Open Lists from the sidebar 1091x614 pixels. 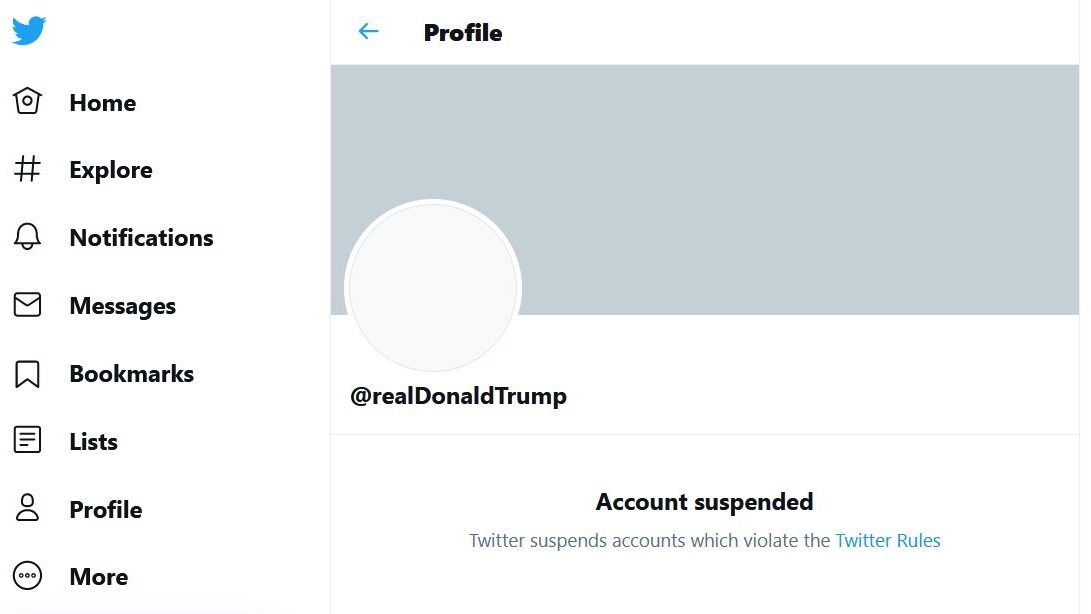pyautogui.click(x=93, y=442)
